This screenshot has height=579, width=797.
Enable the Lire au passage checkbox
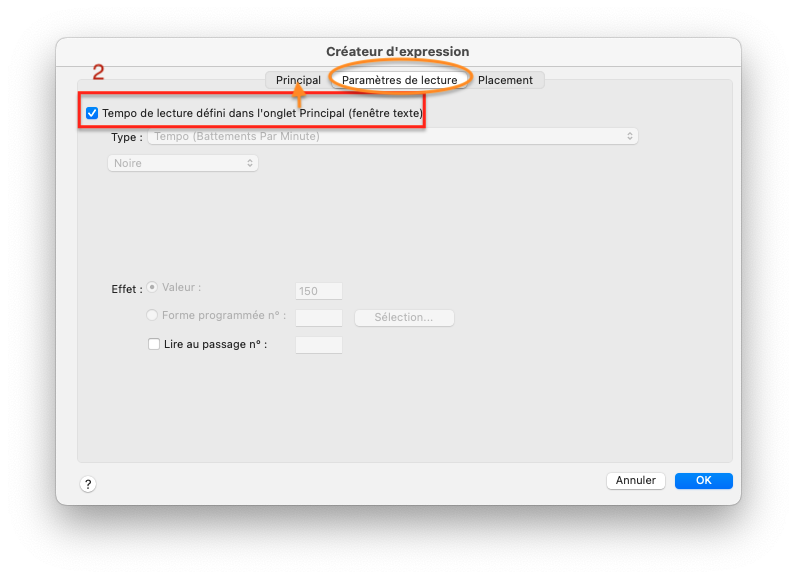[154, 344]
